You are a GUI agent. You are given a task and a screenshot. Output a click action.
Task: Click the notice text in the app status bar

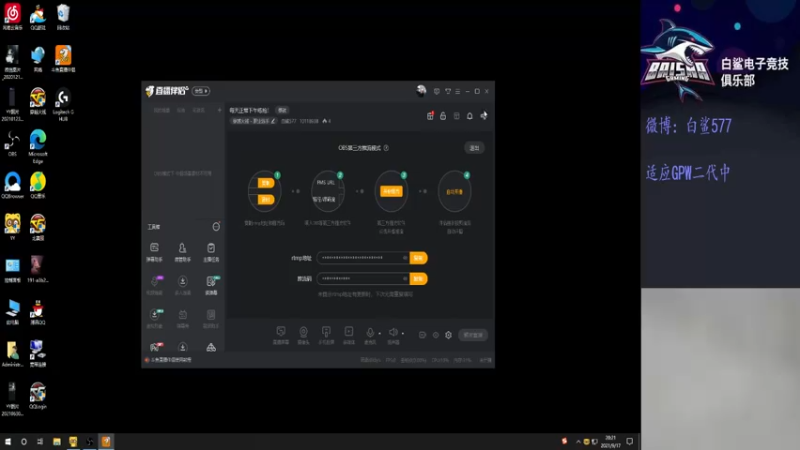point(171,360)
